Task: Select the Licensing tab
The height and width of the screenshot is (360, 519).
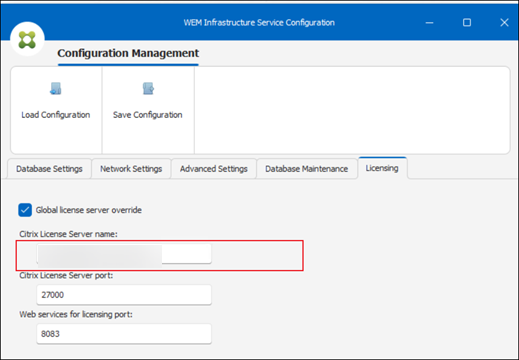Action: [382, 168]
